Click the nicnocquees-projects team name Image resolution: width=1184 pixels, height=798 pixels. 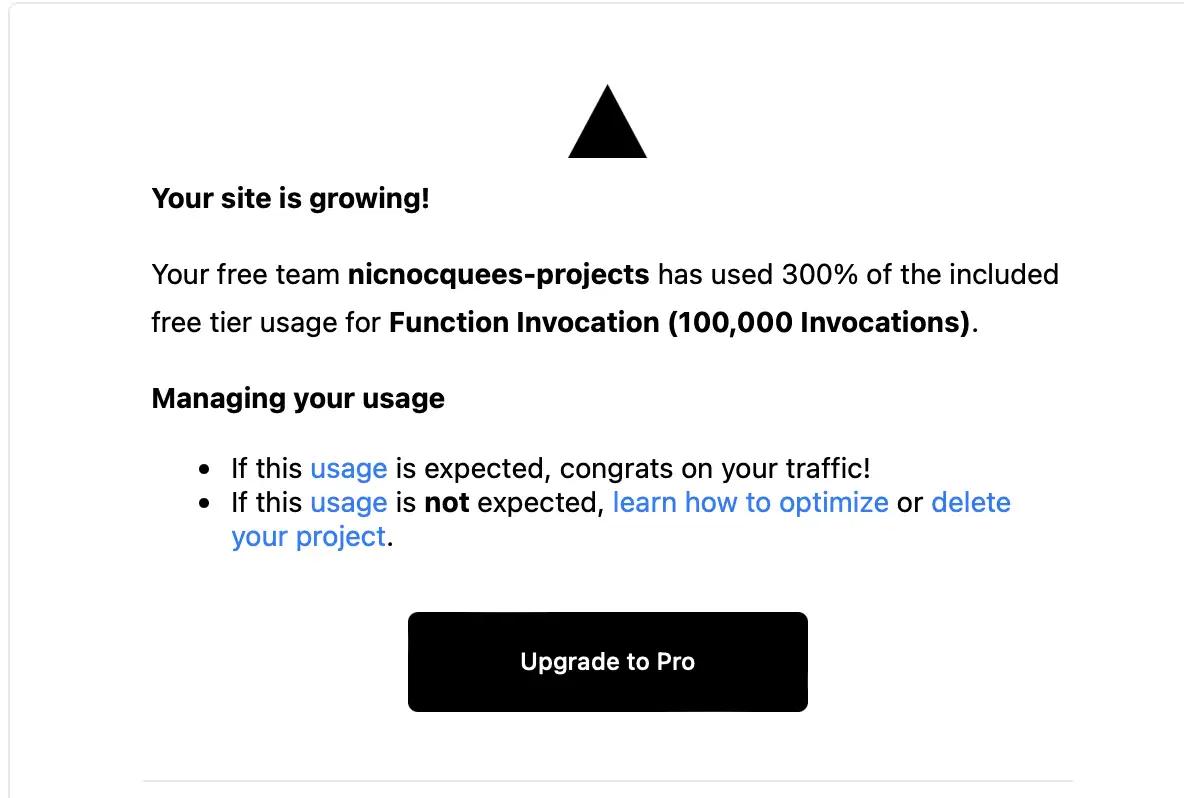point(498,275)
